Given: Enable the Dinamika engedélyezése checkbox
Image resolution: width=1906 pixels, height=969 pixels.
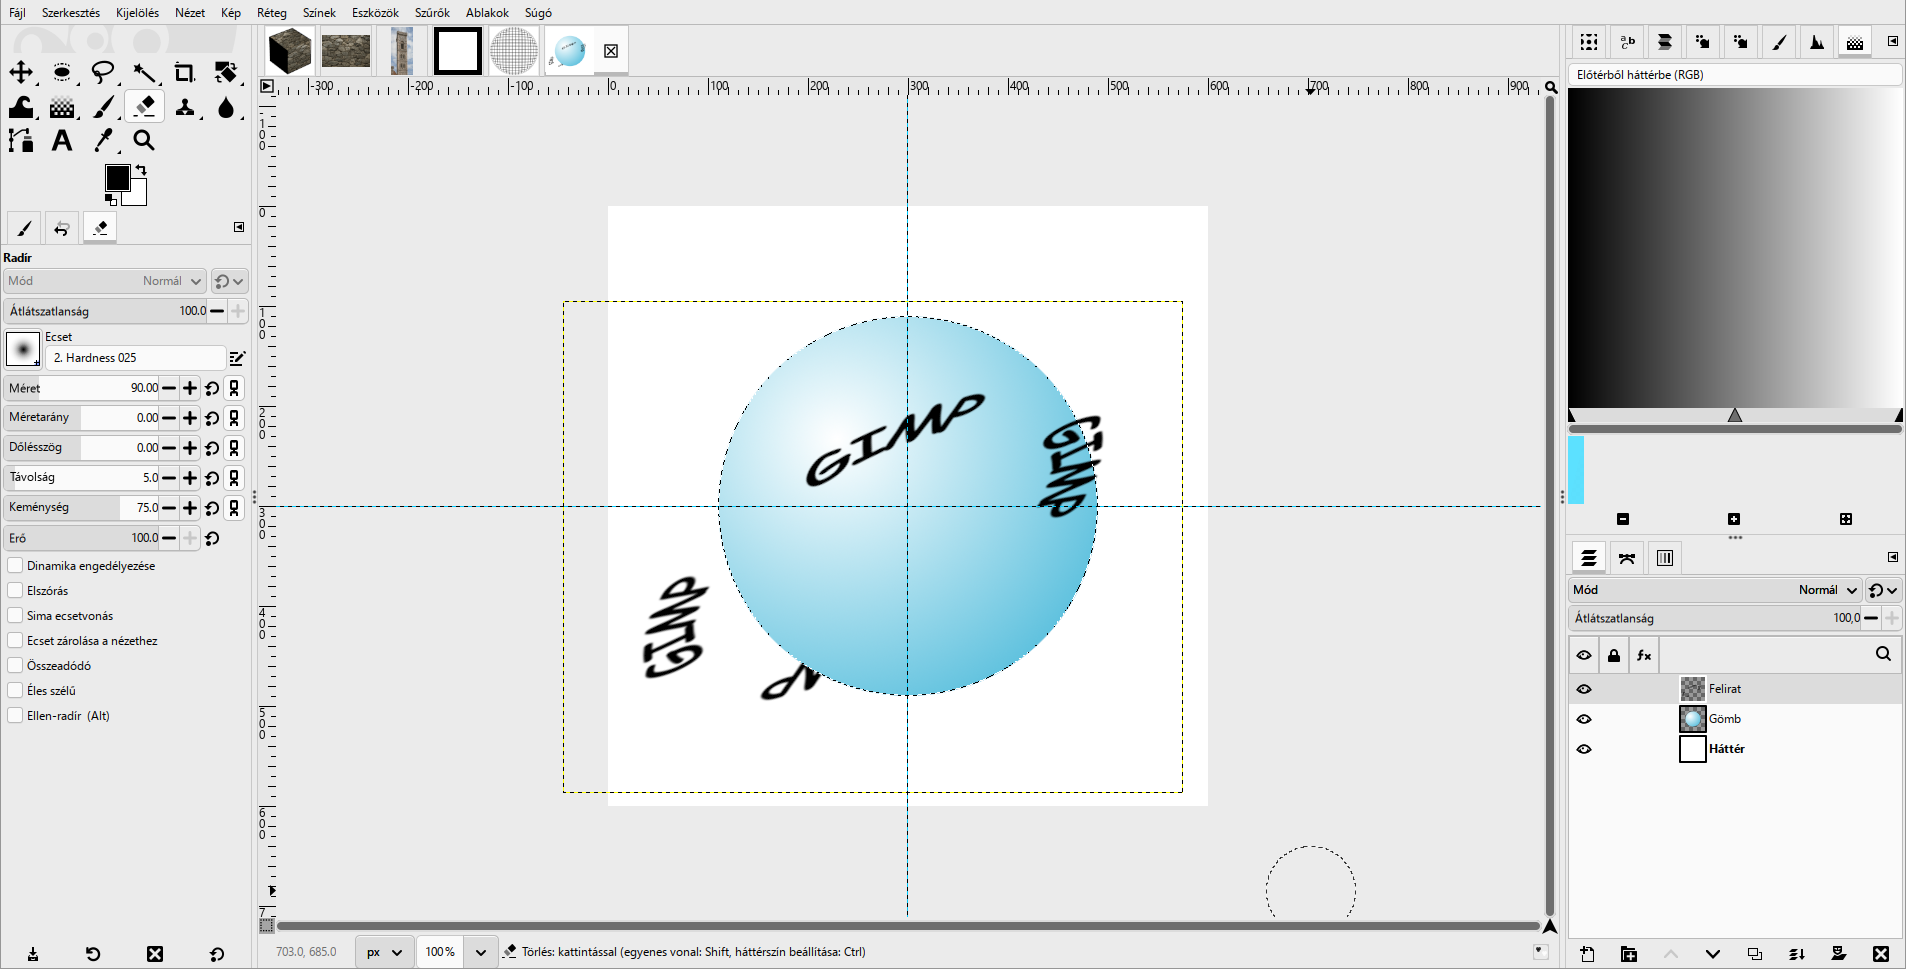Looking at the screenshot, I should click(15, 566).
